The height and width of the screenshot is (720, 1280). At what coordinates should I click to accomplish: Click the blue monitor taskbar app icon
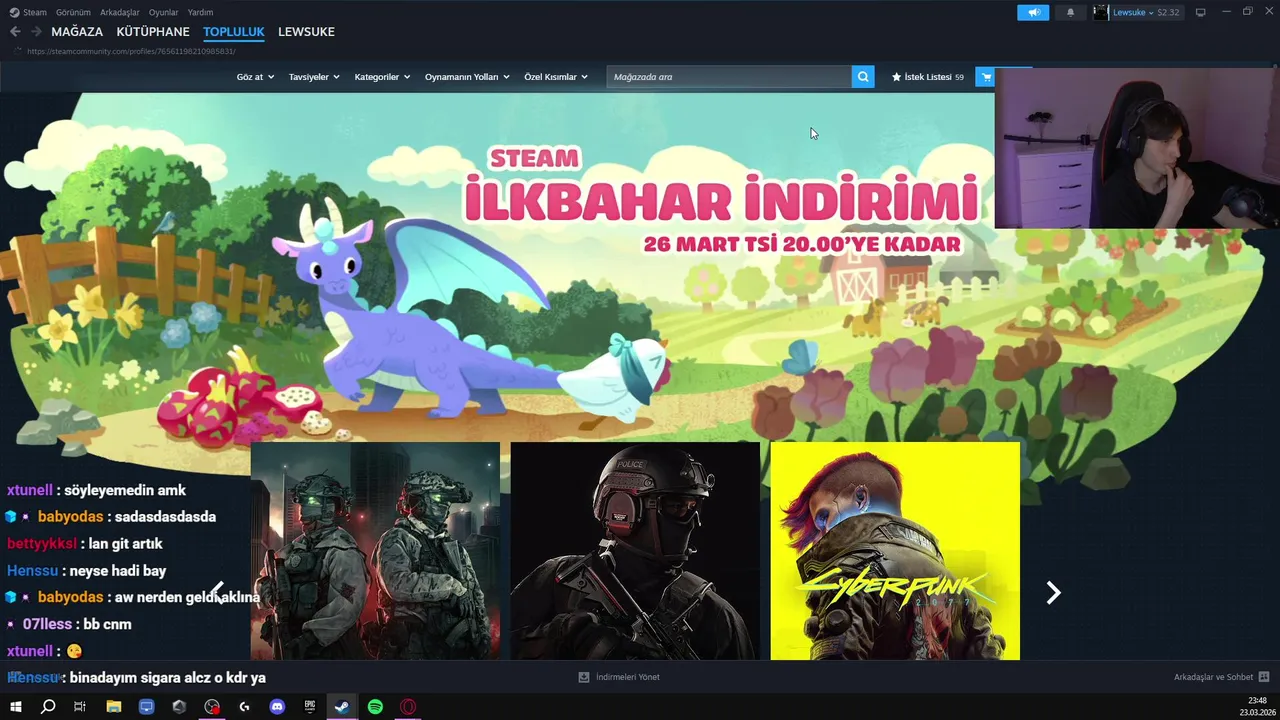click(147, 706)
